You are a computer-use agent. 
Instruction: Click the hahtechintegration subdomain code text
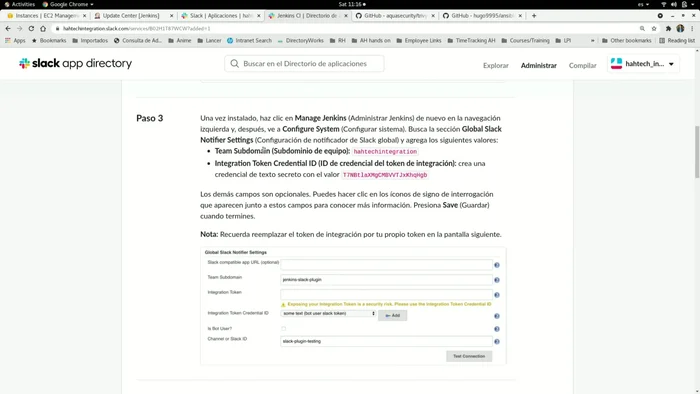385,152
